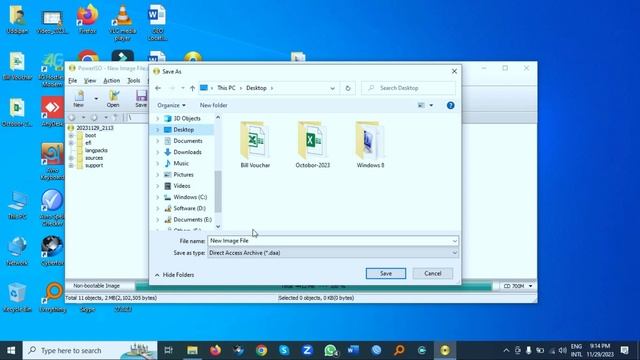Click the New folder button

[213, 105]
